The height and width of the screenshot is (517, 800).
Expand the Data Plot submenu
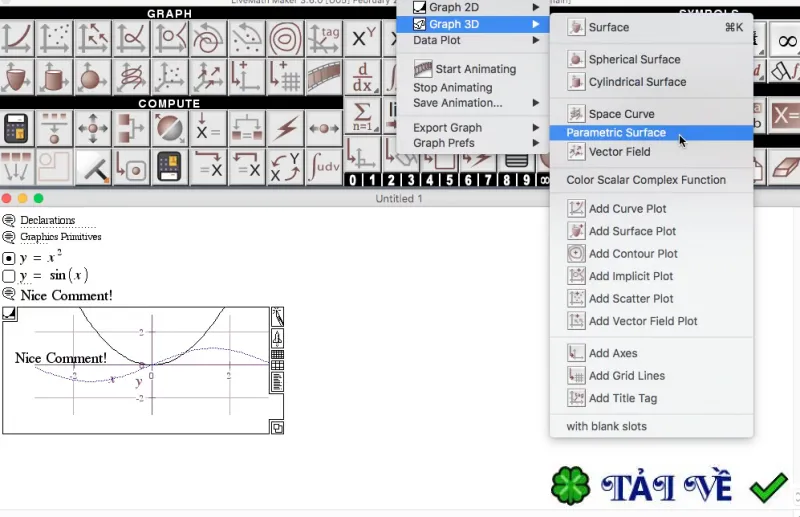[473, 40]
